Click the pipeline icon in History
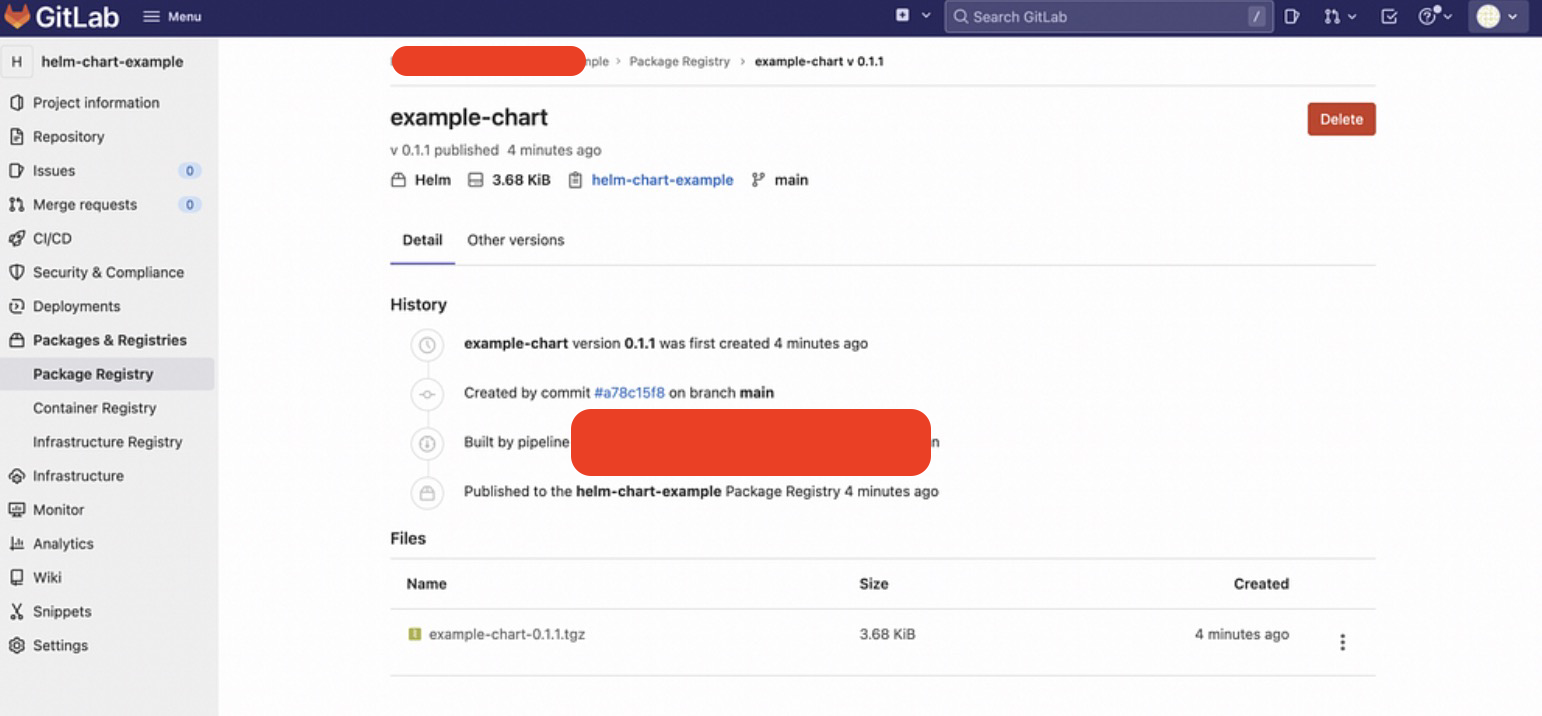Image resolution: width=1542 pixels, height=716 pixels. click(427, 443)
